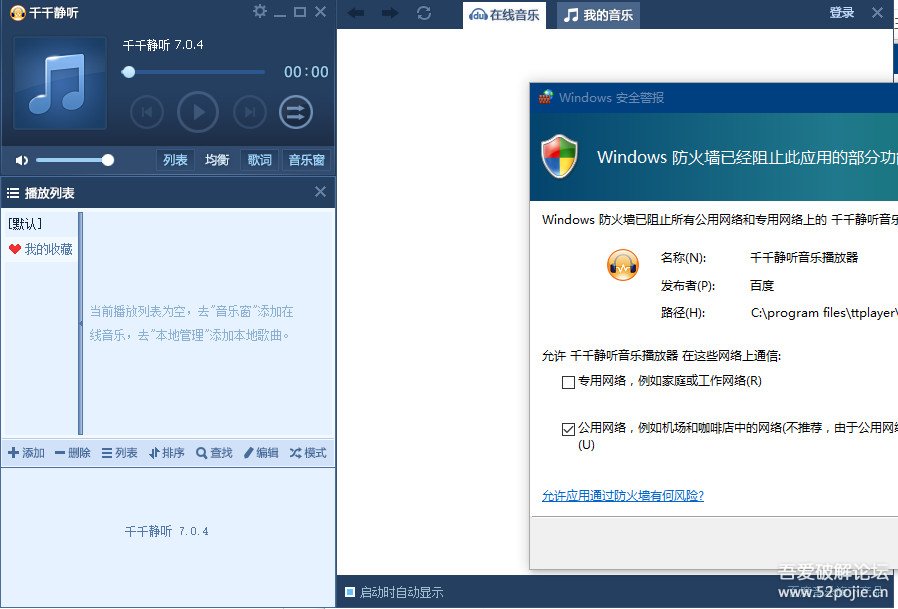Toggle the 歌词 lyrics button
This screenshot has width=898, height=609.
[259, 160]
